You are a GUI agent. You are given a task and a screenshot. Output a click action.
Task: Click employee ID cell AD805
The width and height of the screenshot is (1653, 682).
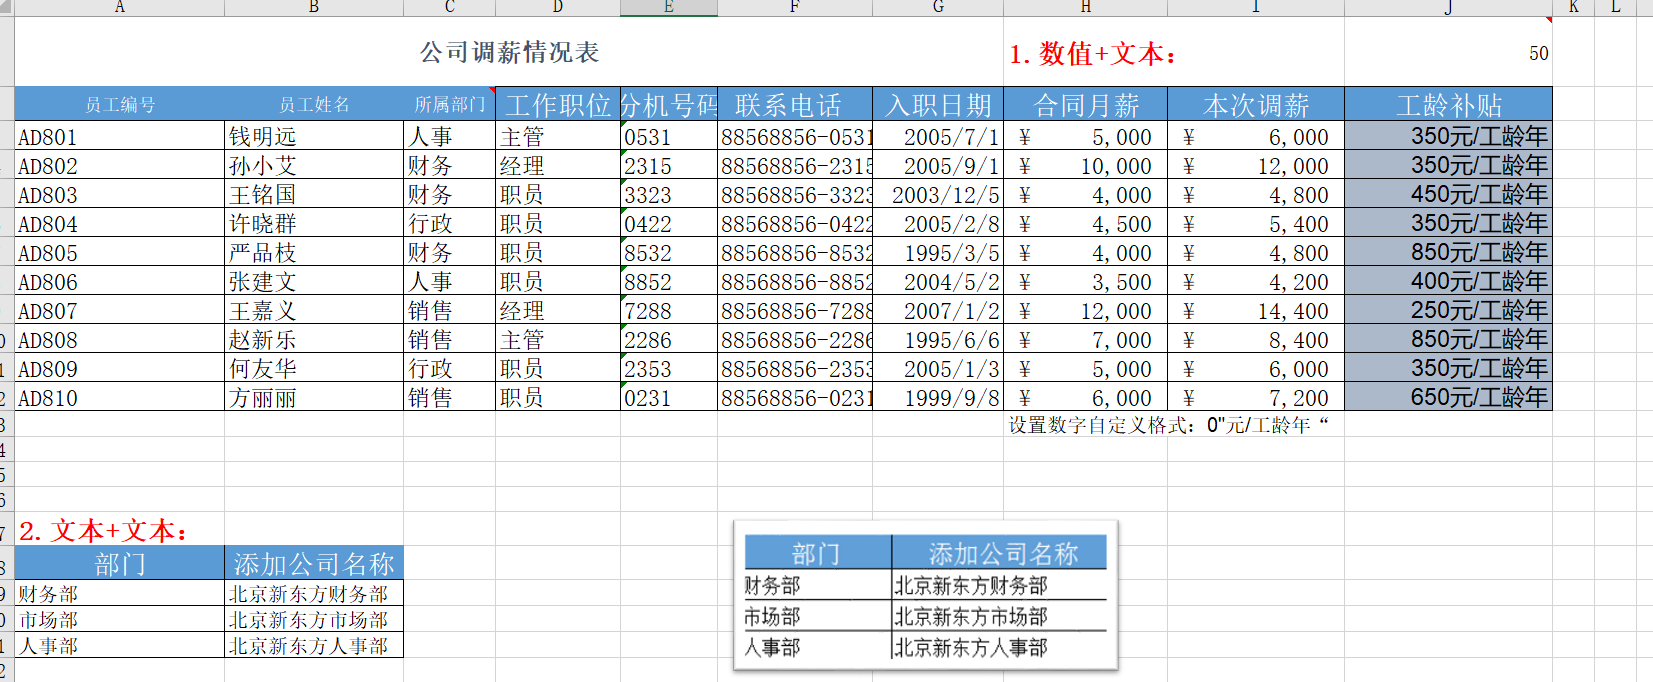point(119,253)
